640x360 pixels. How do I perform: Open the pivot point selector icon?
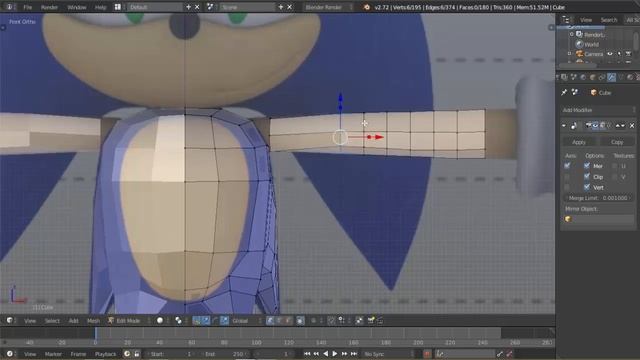pos(178,320)
